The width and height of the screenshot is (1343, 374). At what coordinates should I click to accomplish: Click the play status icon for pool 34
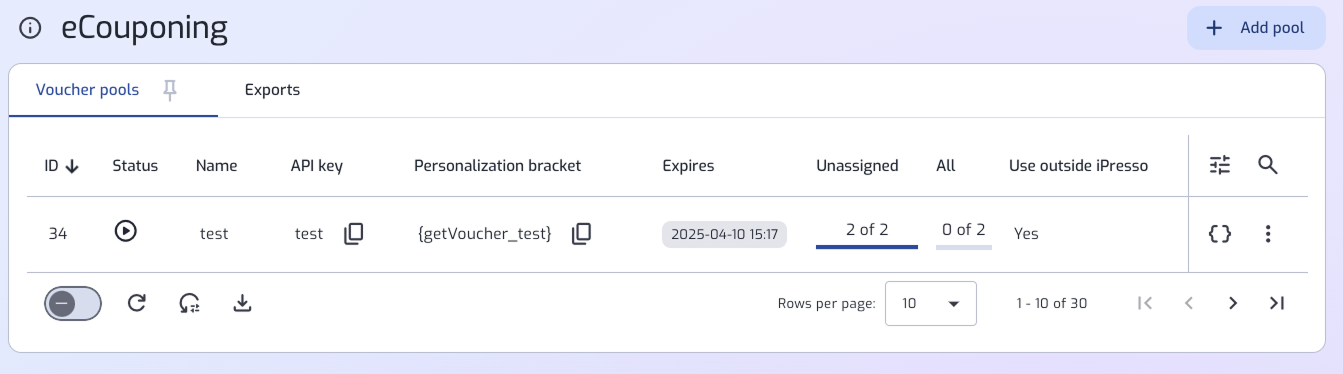click(125, 231)
